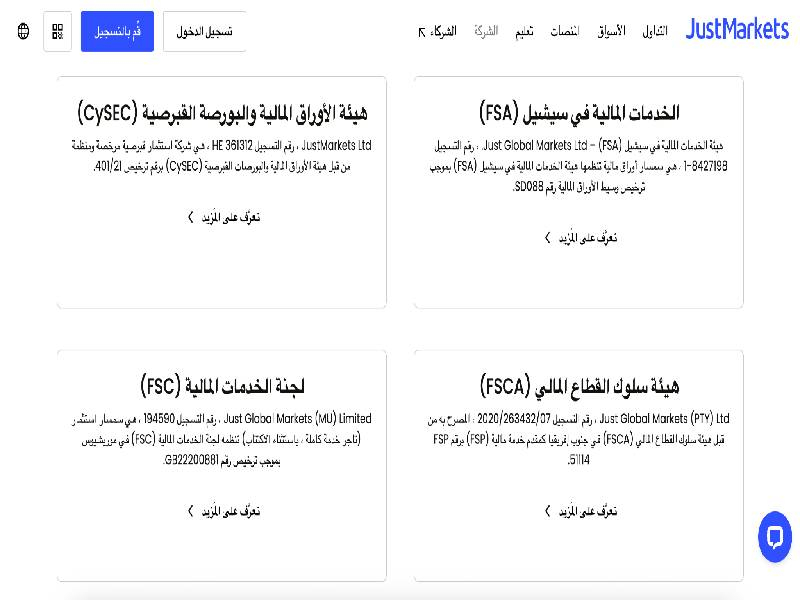This screenshot has width=800, height=600.
Task: Select the لجنة الخدمات المالية (FSC) card heading
Action: pos(222,386)
